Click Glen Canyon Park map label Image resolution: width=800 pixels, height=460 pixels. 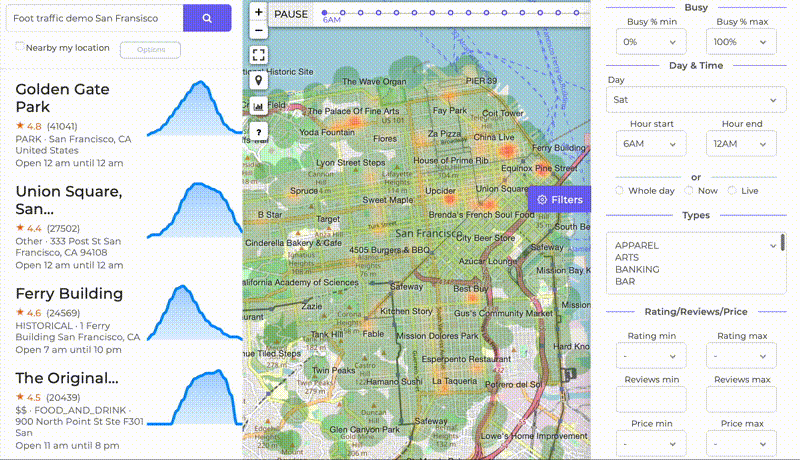[365, 429]
